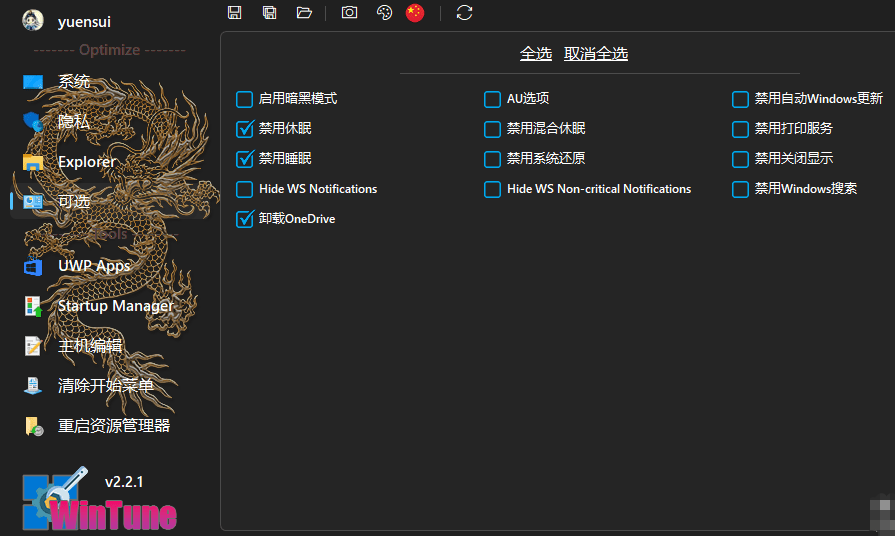
Task: Open the 主机编辑 tool label
Action: [x=90, y=346]
